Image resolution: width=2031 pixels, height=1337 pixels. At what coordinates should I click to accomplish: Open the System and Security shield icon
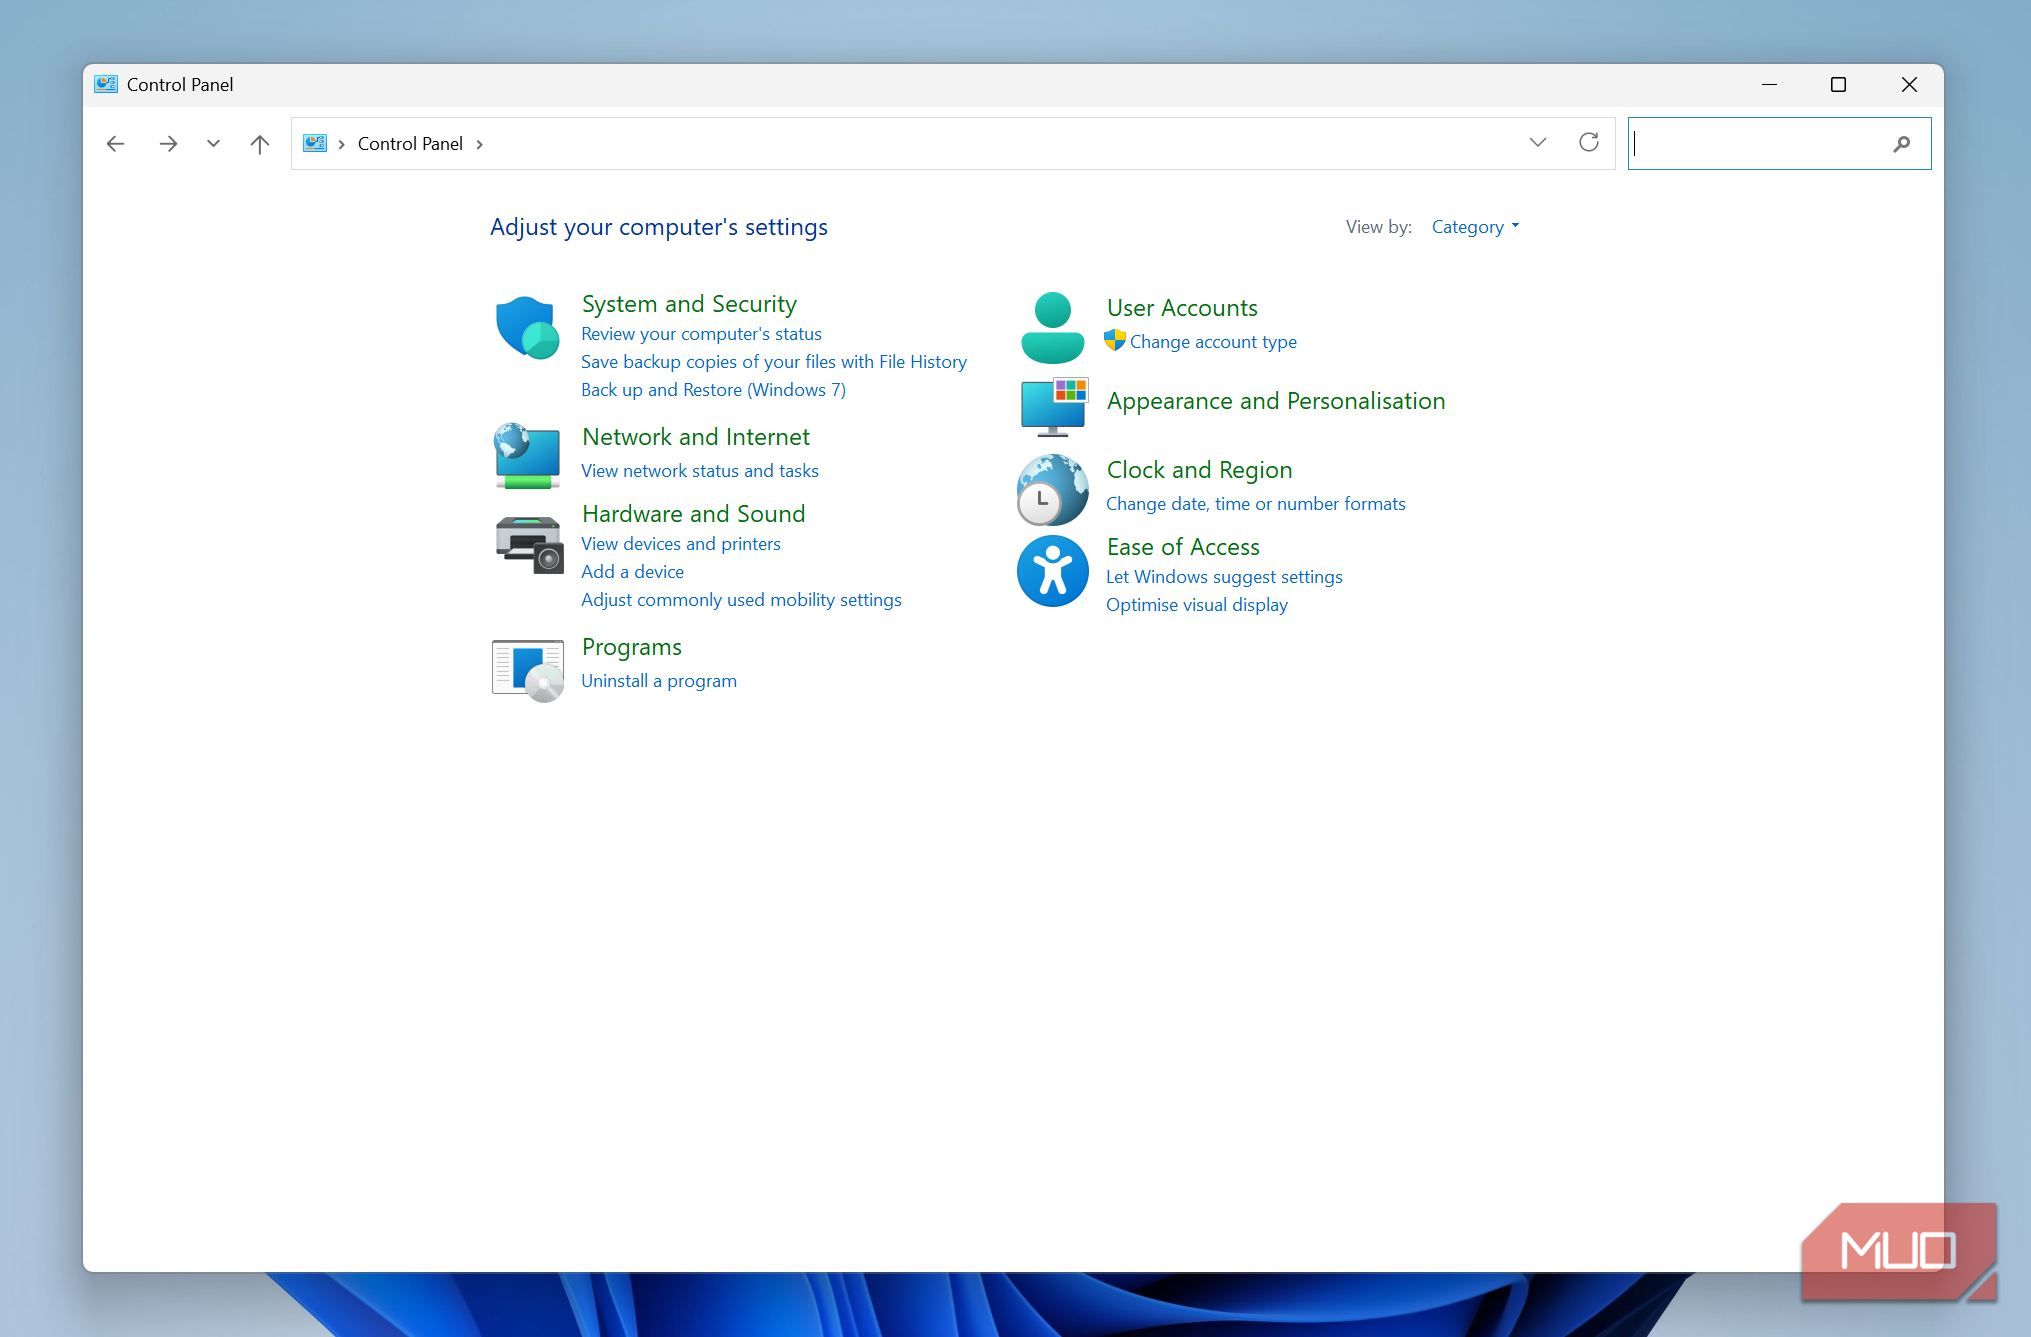[x=527, y=327]
